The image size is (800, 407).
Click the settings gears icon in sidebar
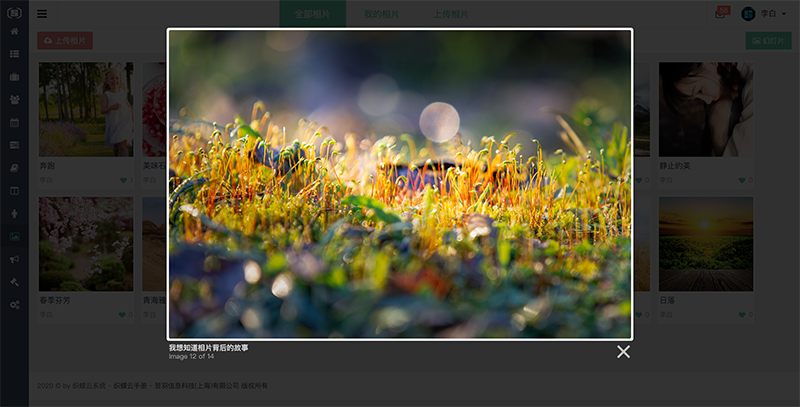(14, 305)
